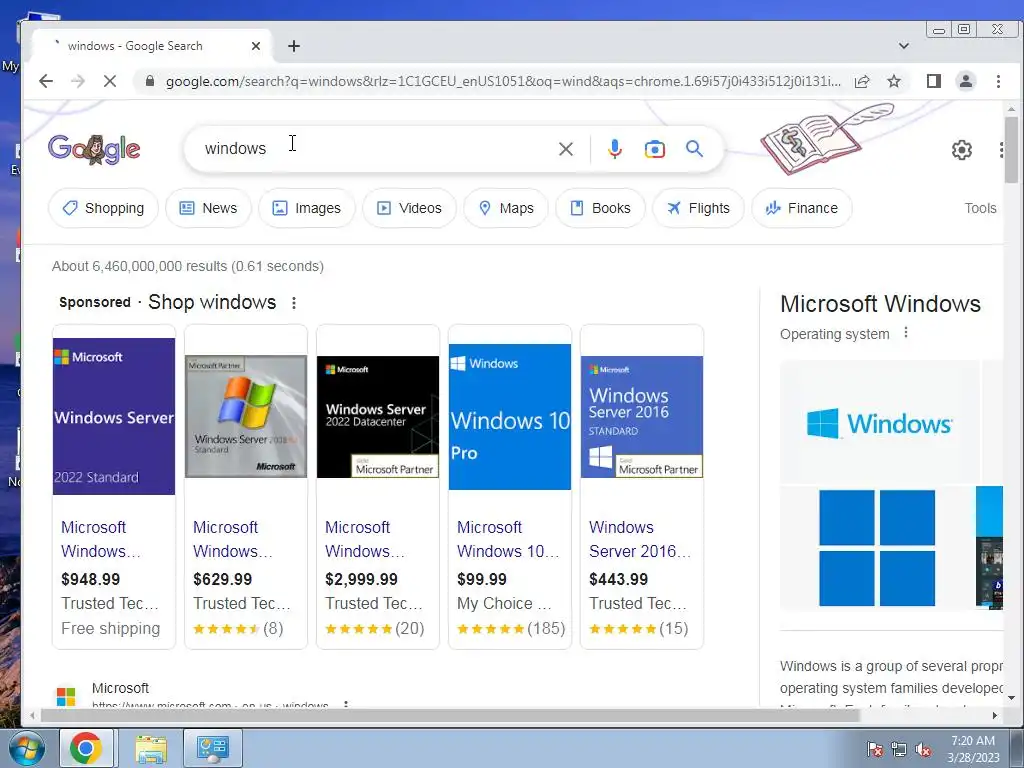Open the Microsoft search result

click(x=120, y=688)
